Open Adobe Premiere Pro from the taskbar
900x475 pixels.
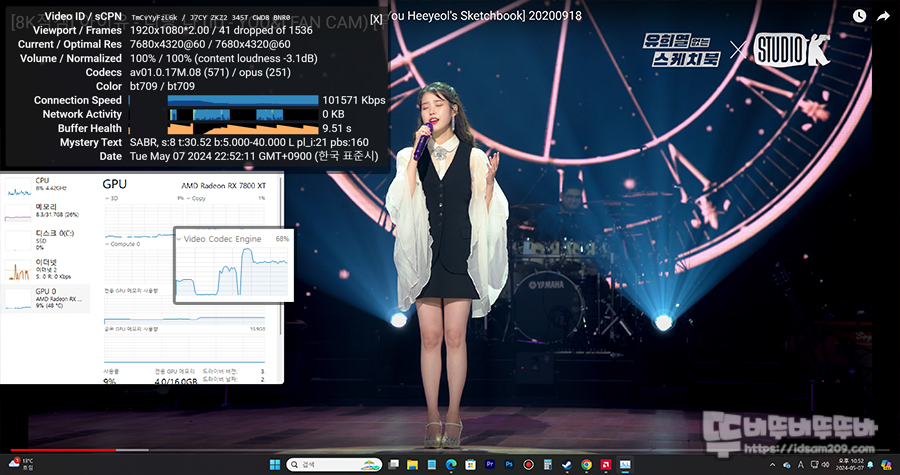490,464
